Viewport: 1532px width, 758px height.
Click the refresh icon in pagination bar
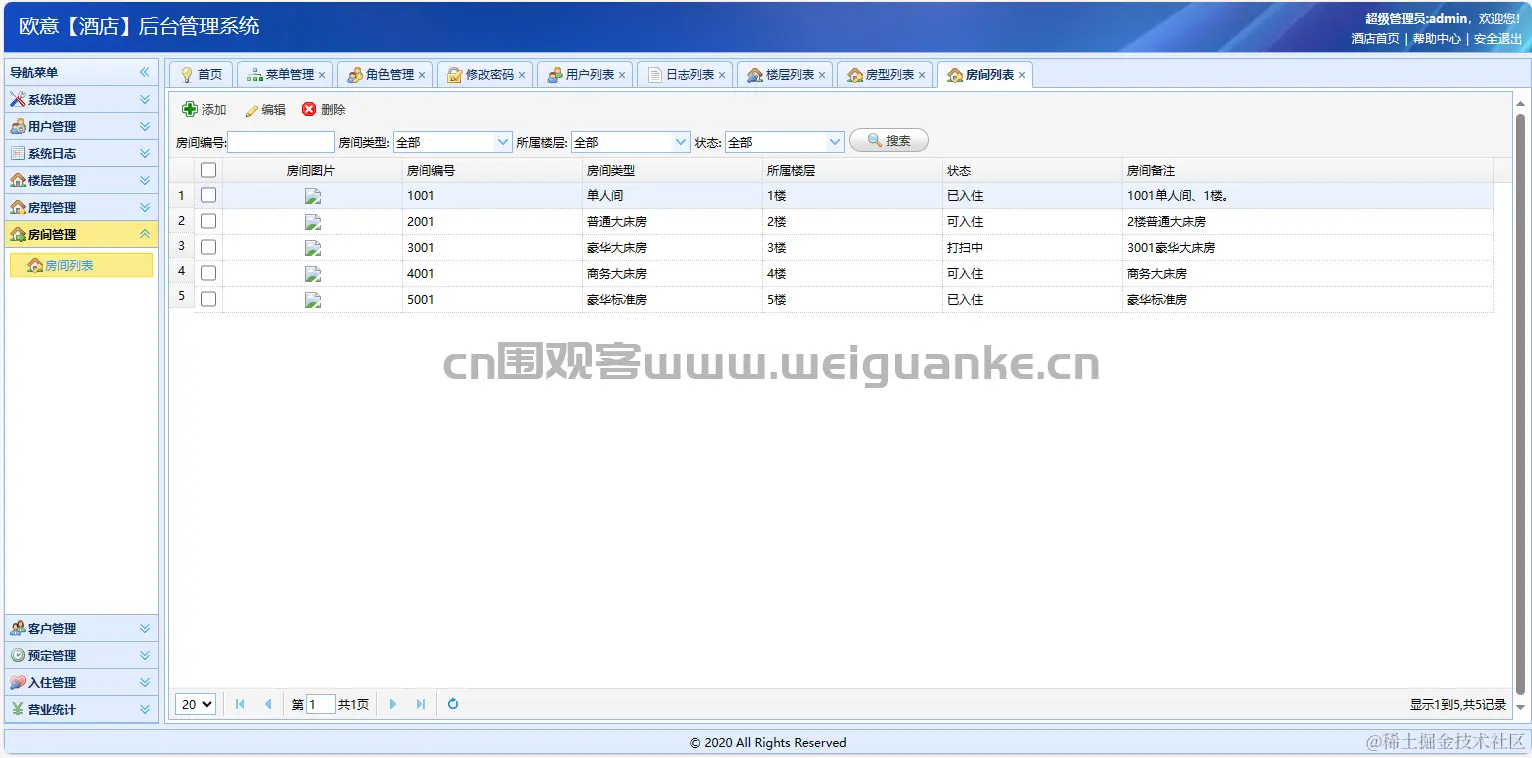click(453, 704)
